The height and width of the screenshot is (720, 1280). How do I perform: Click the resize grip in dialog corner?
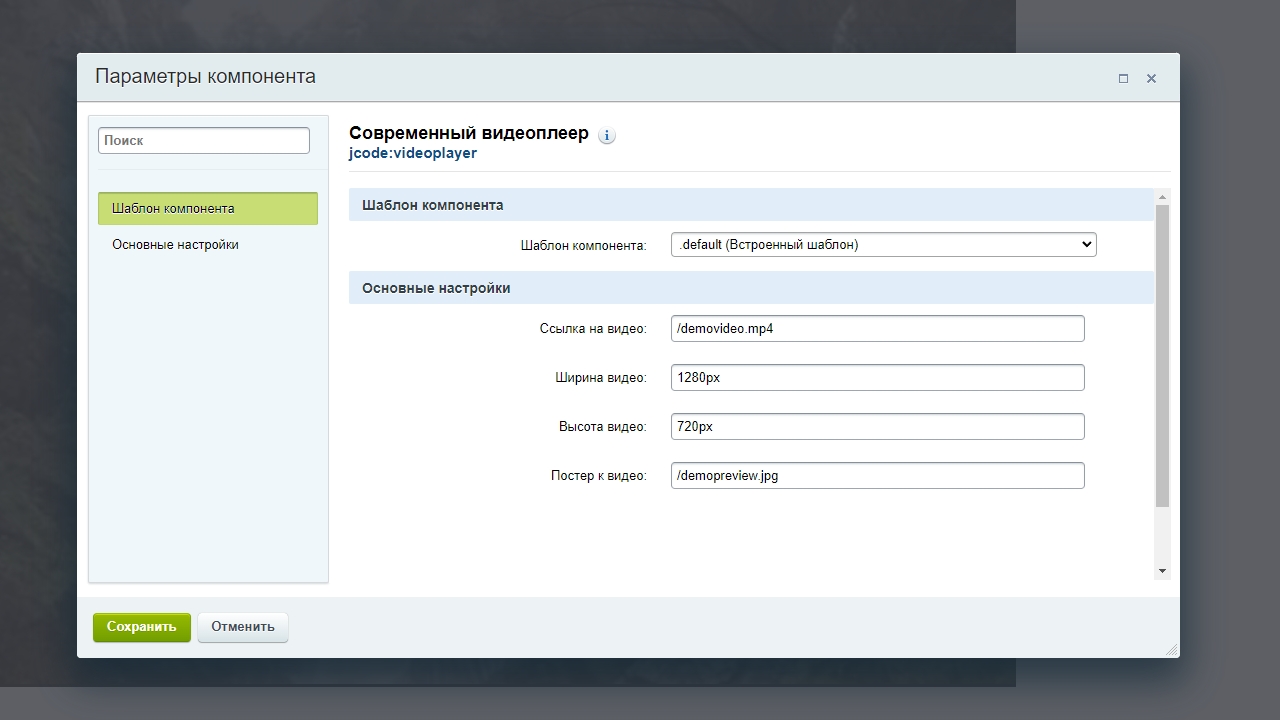[x=1171, y=649]
